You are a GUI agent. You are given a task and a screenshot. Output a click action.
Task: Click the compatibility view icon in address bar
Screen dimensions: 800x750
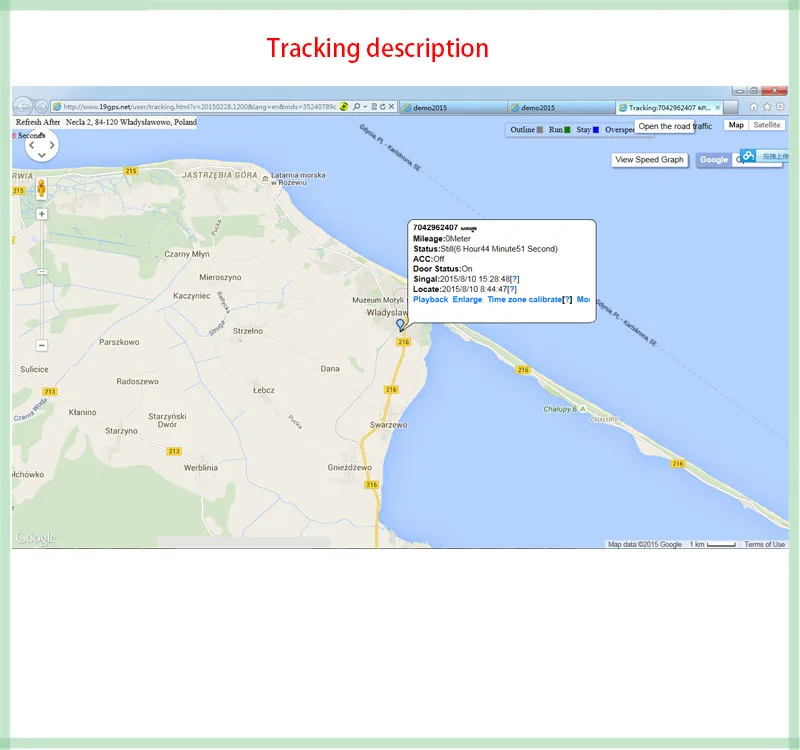click(343, 107)
